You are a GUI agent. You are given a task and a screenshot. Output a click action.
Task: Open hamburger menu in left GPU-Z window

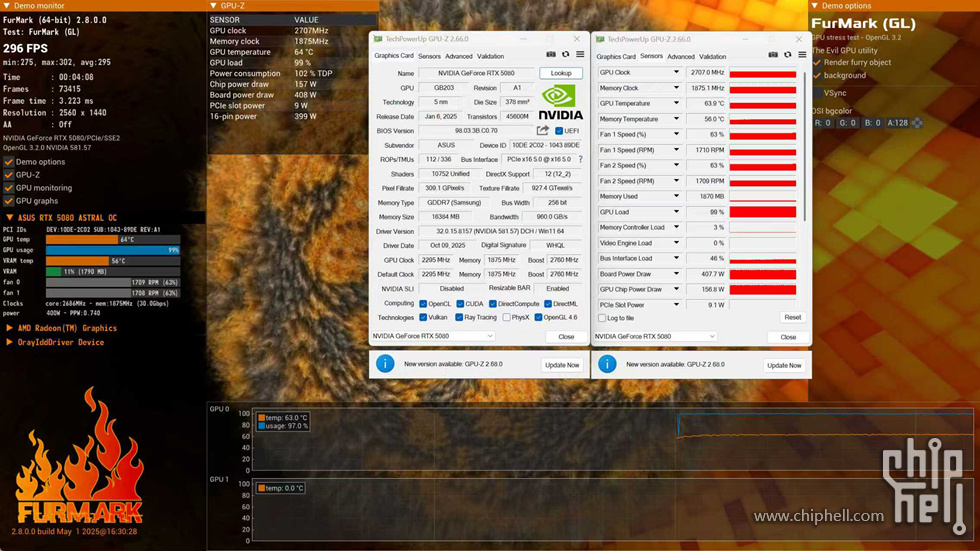[x=580, y=55]
